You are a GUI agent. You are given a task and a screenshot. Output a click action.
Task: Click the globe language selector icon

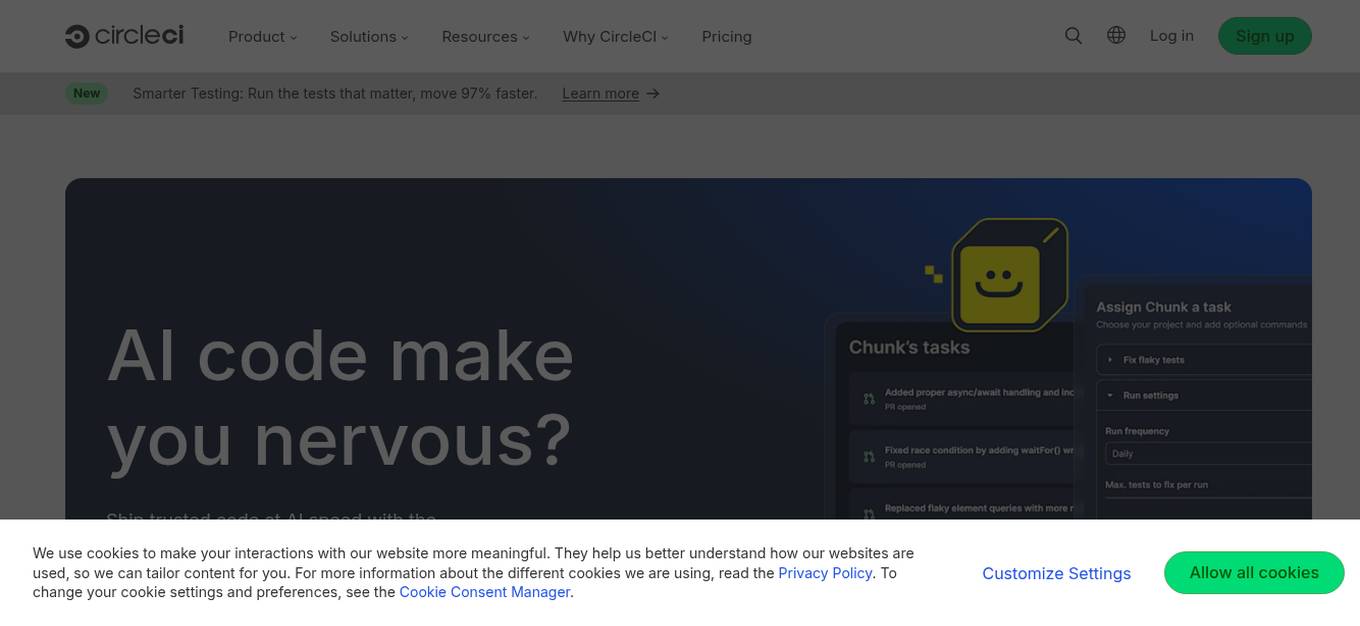(1115, 34)
